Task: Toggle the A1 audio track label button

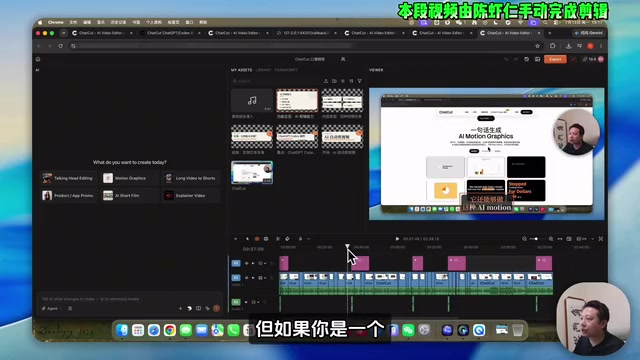Action: (236, 302)
